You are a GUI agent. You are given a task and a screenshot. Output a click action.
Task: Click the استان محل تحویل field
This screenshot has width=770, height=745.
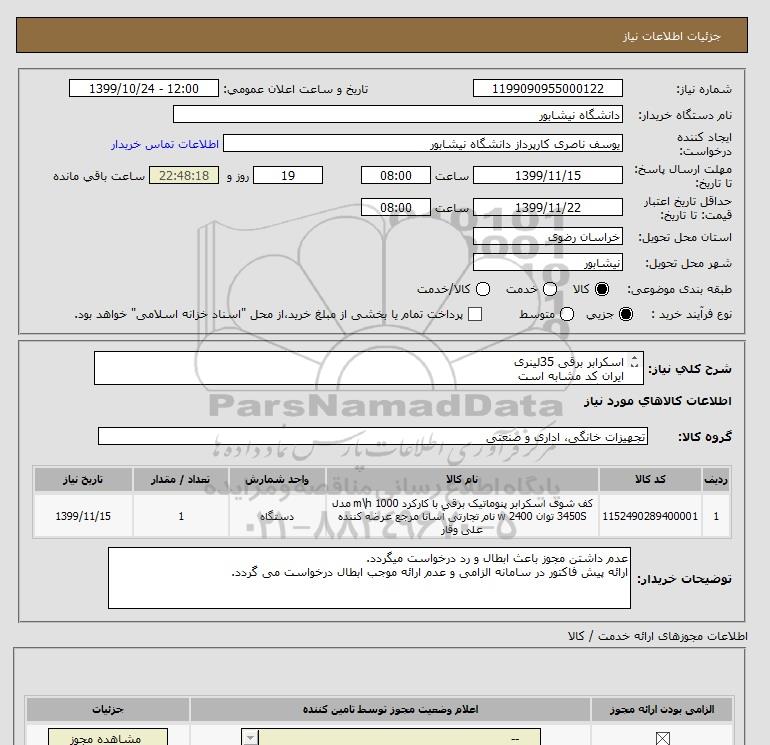pyautogui.click(x=548, y=237)
